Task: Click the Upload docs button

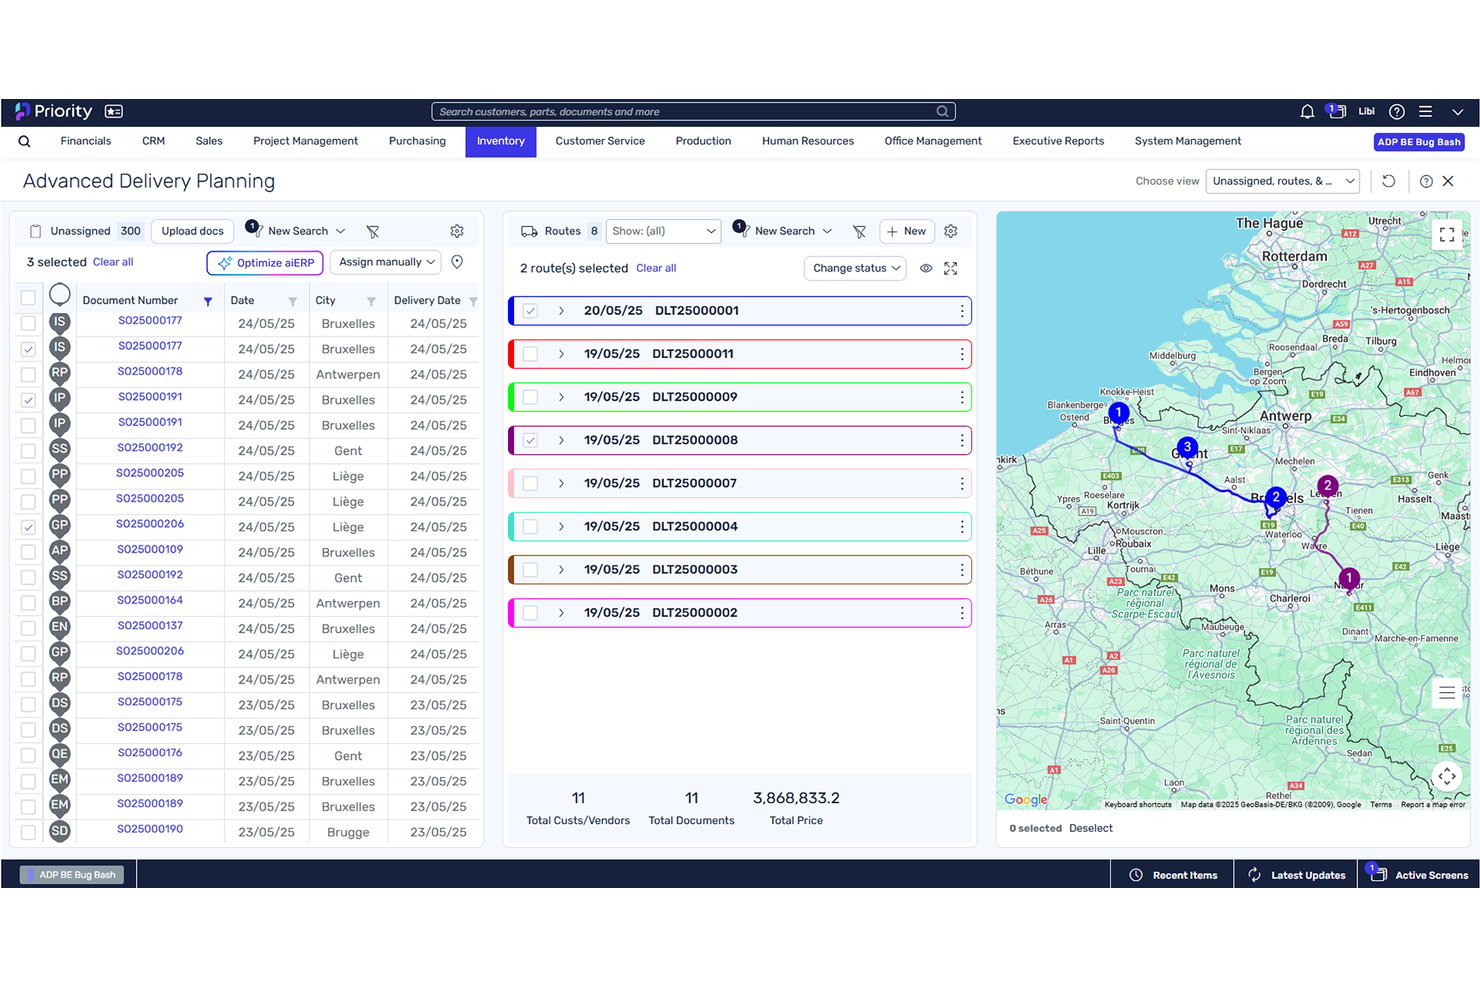Action: [193, 231]
